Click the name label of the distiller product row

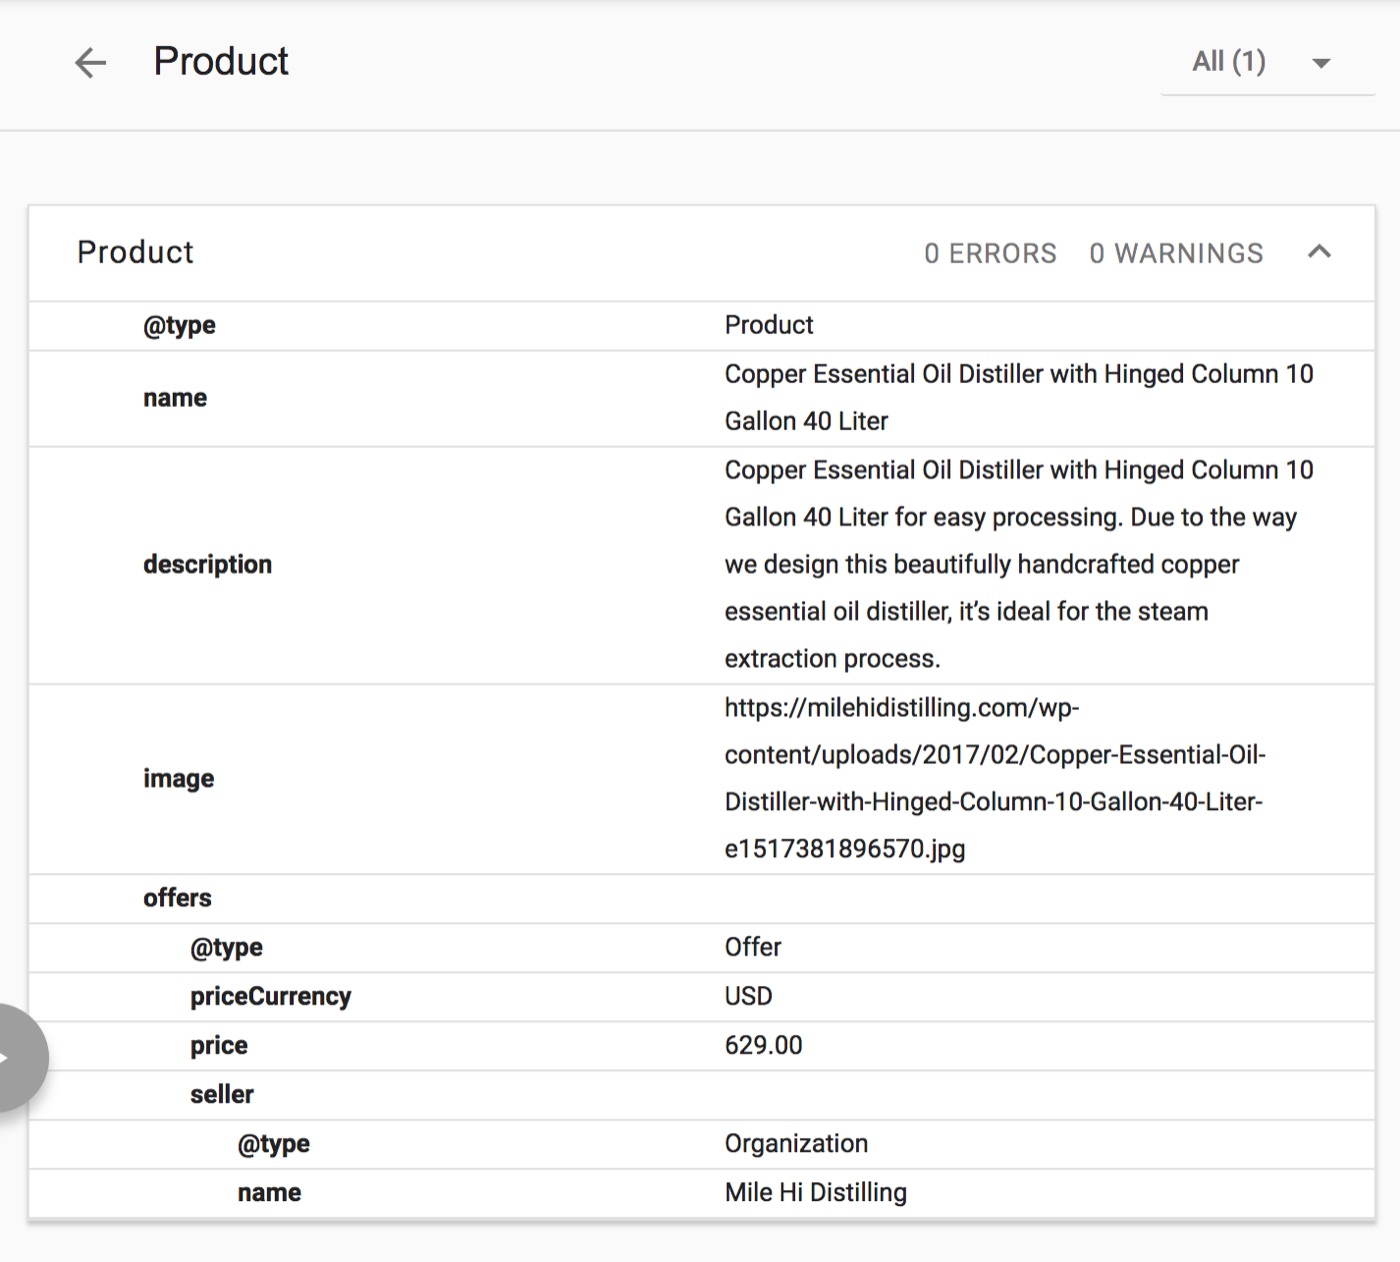coord(175,398)
